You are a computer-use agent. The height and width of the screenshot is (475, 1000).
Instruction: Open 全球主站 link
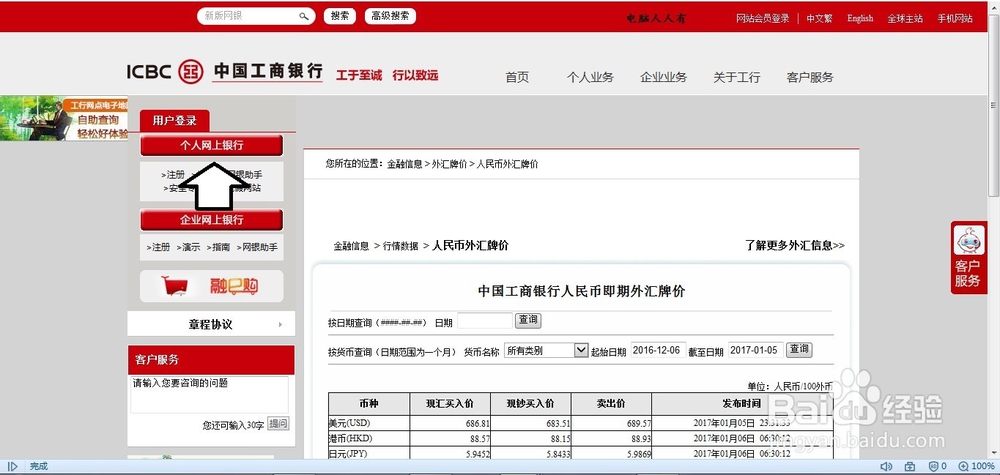coord(905,18)
